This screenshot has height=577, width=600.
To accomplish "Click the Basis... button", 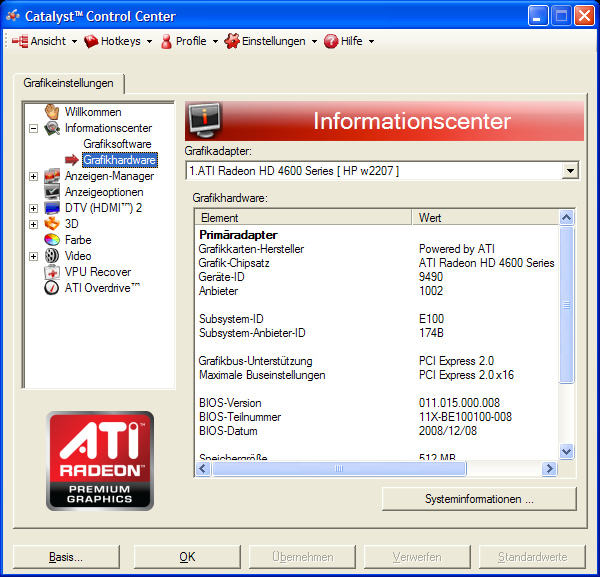I will pyautogui.click(x=66, y=557).
